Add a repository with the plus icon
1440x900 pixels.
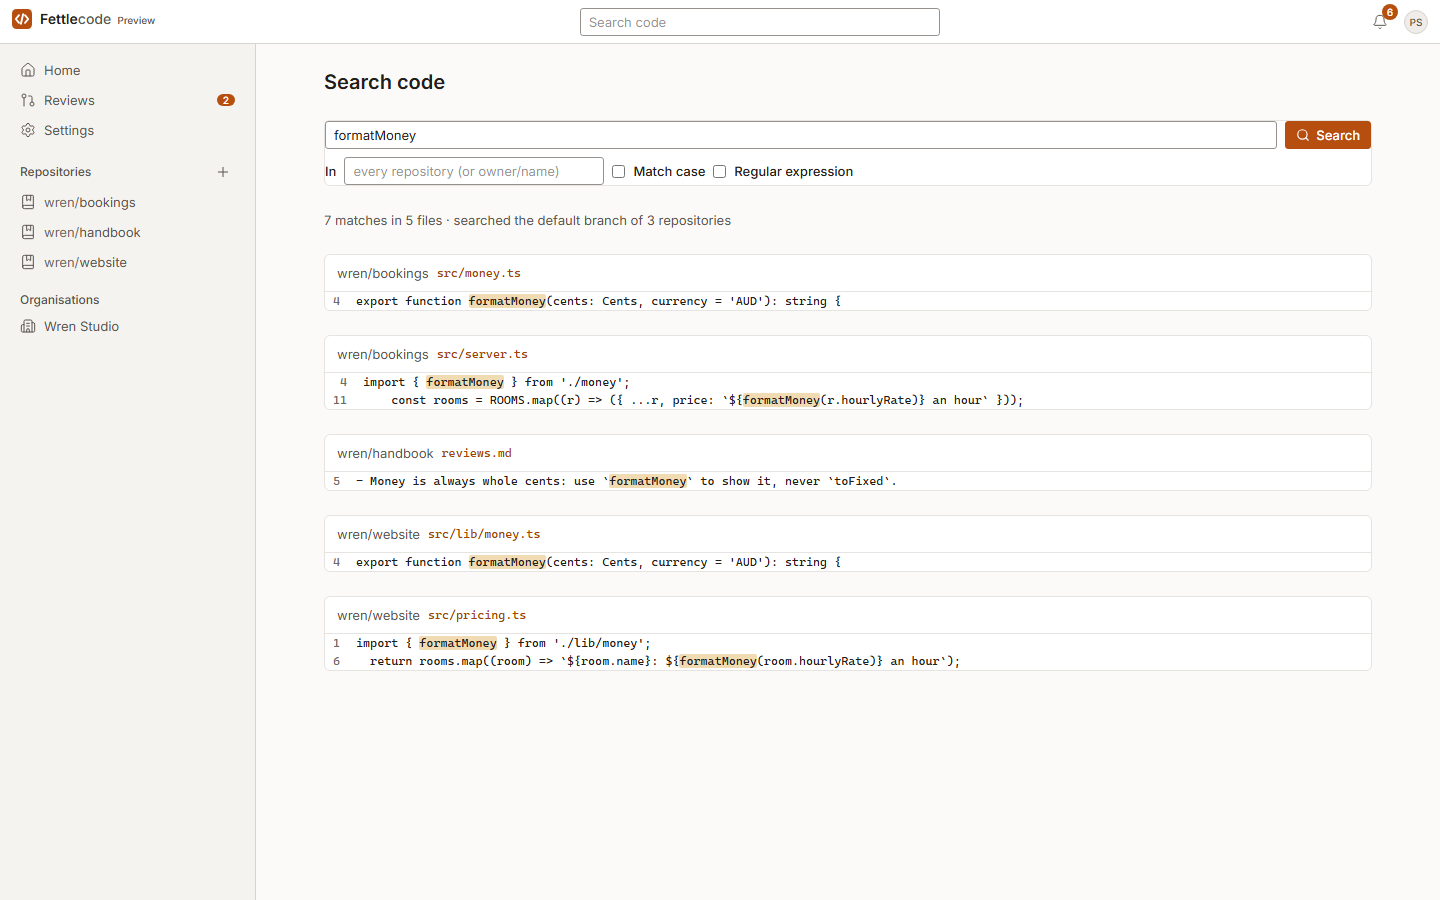click(x=223, y=172)
